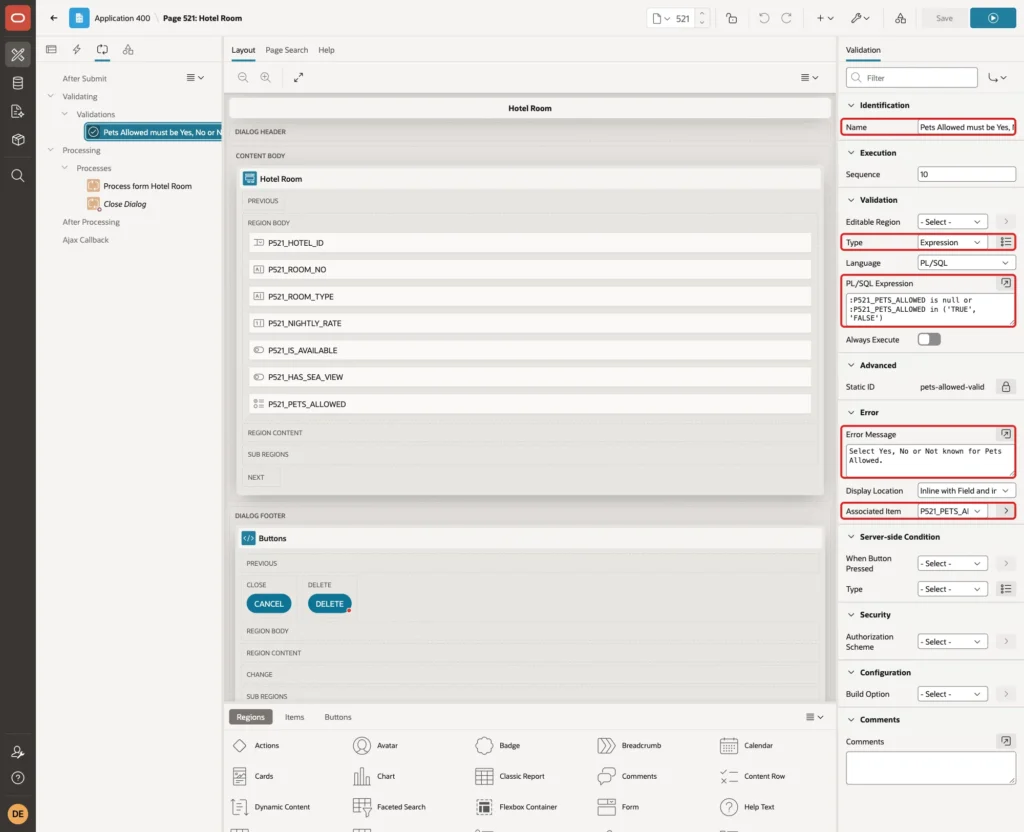Open the App Builder sidebar icon
This screenshot has width=1024, height=832.
tap(18, 54)
